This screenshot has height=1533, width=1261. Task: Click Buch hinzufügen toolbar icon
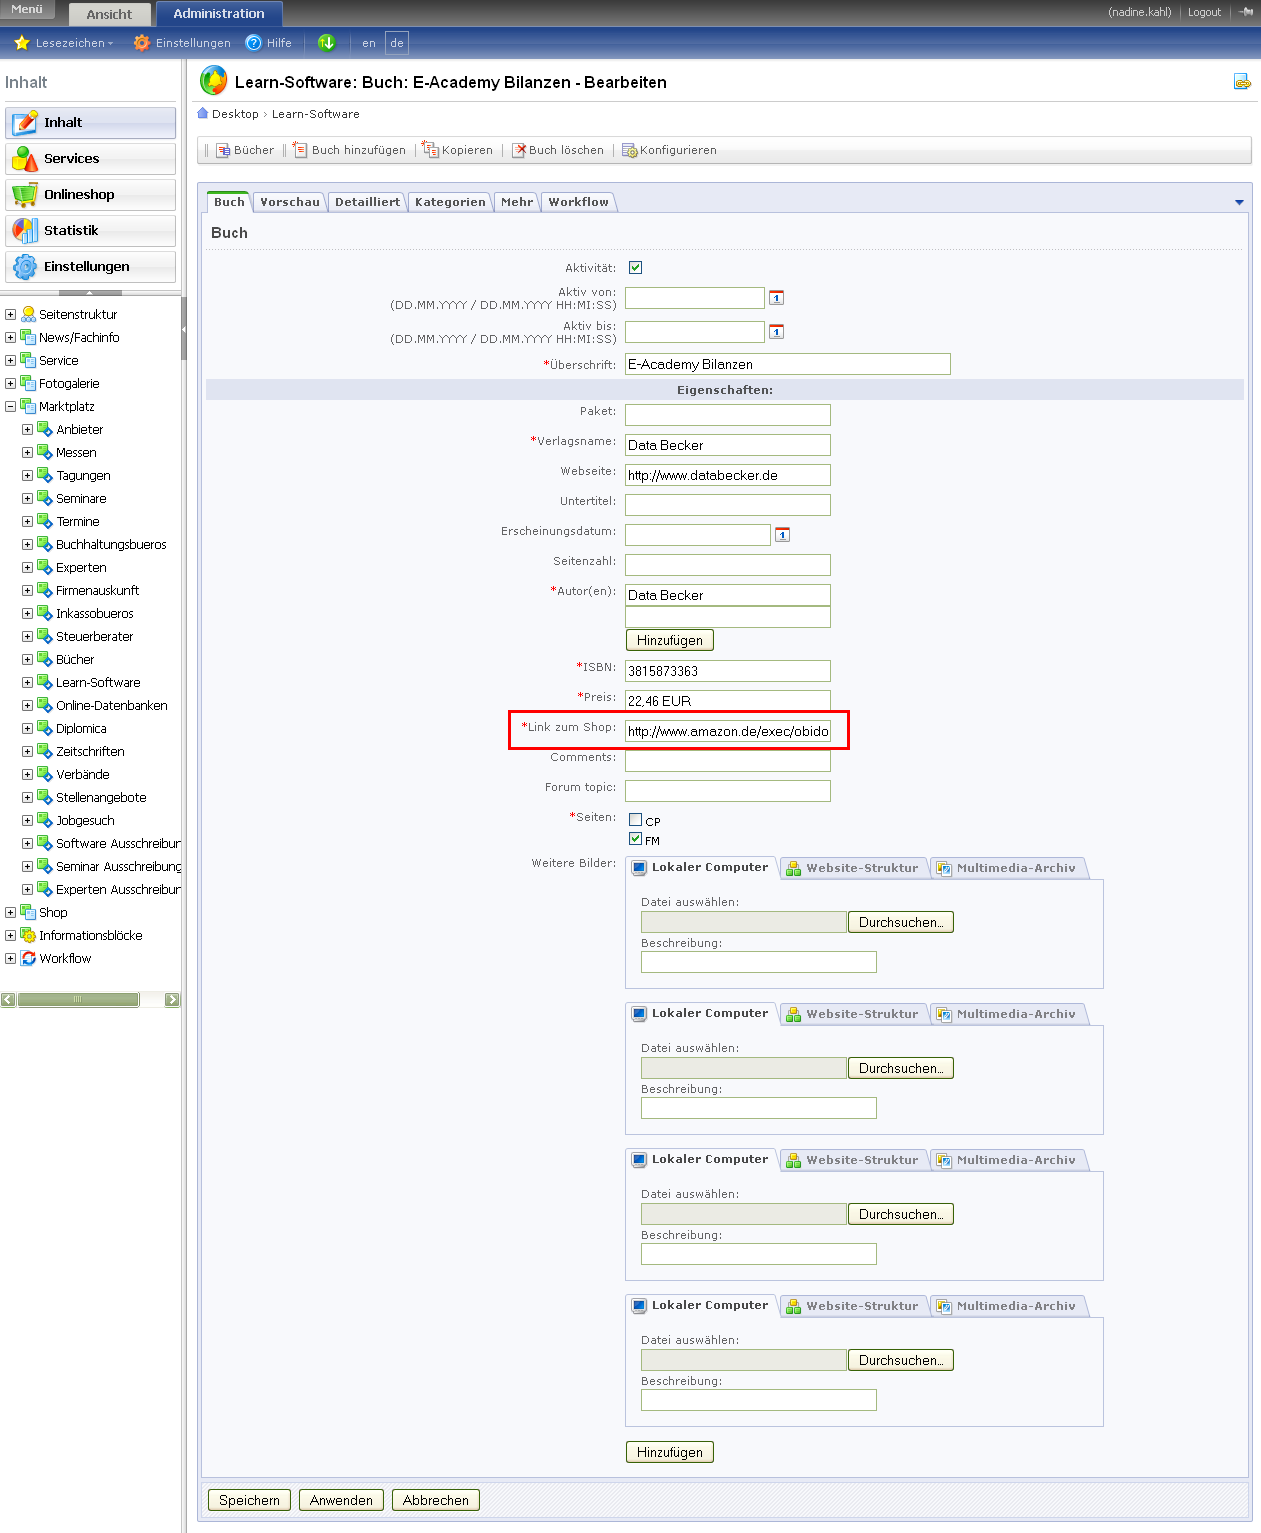(x=300, y=150)
